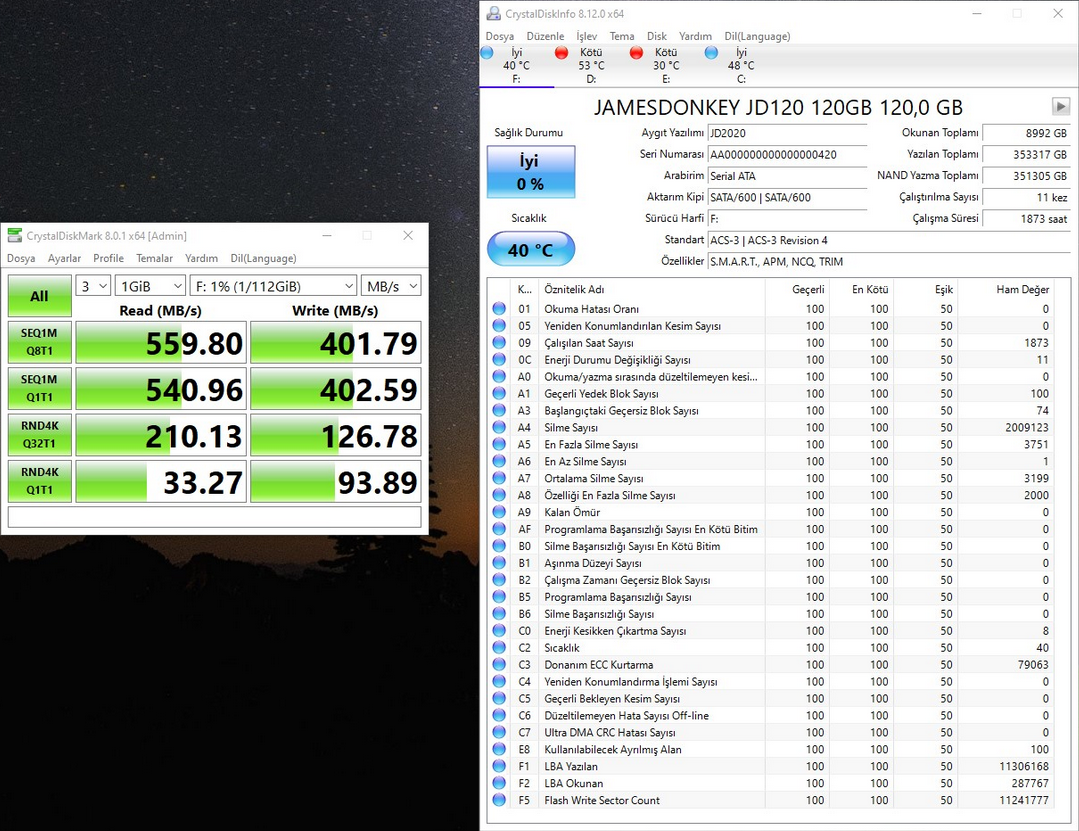Open İşlev menu in CrystalDiskInfo
The width and height of the screenshot is (1079, 831).
[x=586, y=36]
